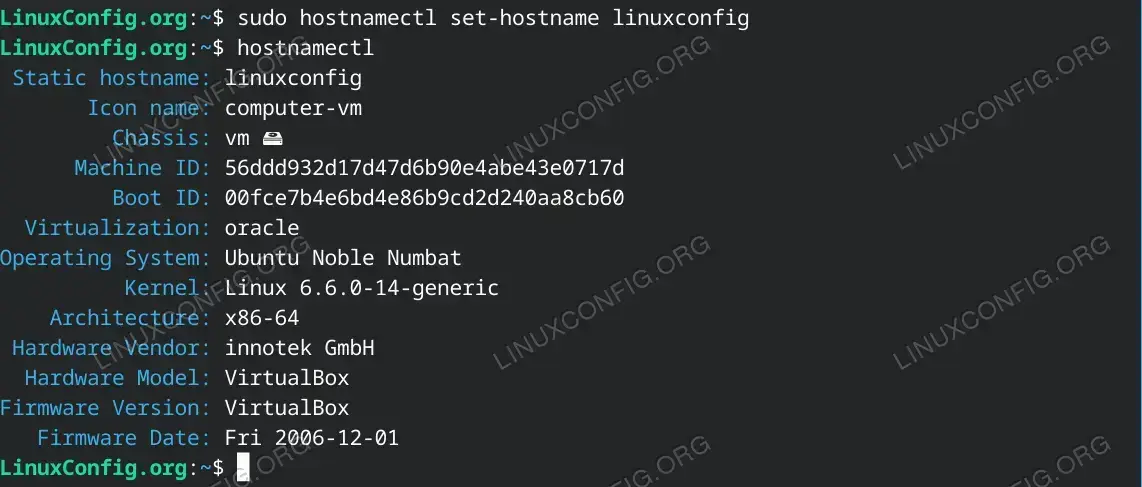Viewport: 1142px width, 487px height.
Task: Click the Machine ID hexadecimal string
Action: tap(424, 168)
